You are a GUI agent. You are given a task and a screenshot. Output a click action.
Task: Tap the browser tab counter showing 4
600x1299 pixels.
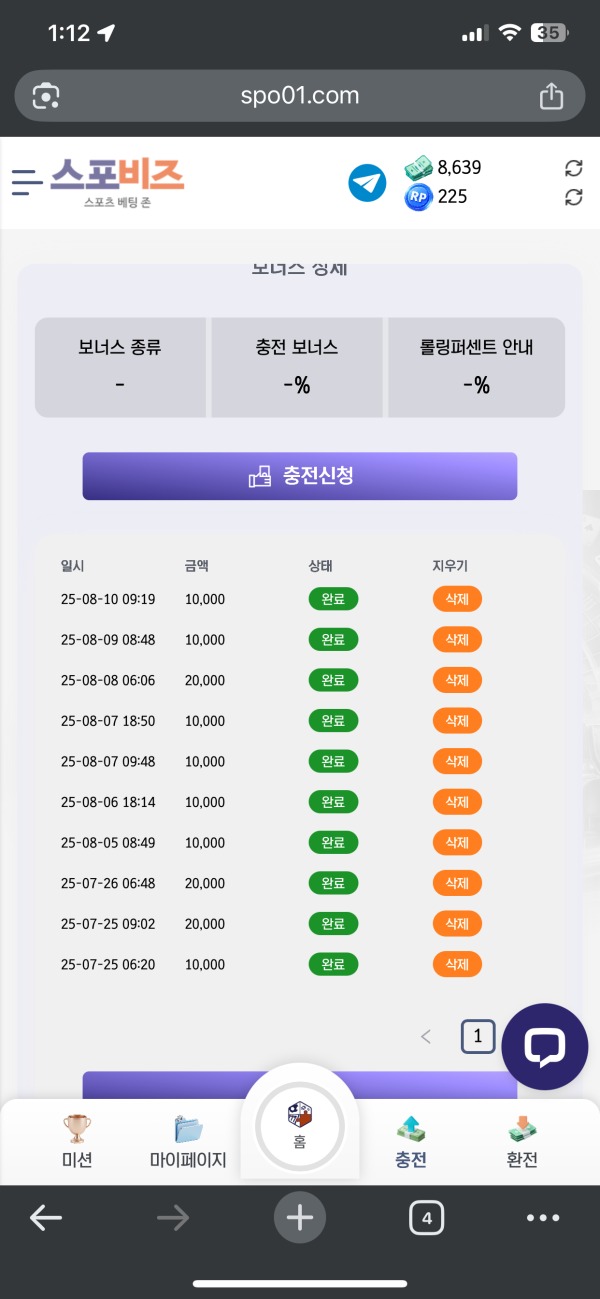[x=427, y=1218]
